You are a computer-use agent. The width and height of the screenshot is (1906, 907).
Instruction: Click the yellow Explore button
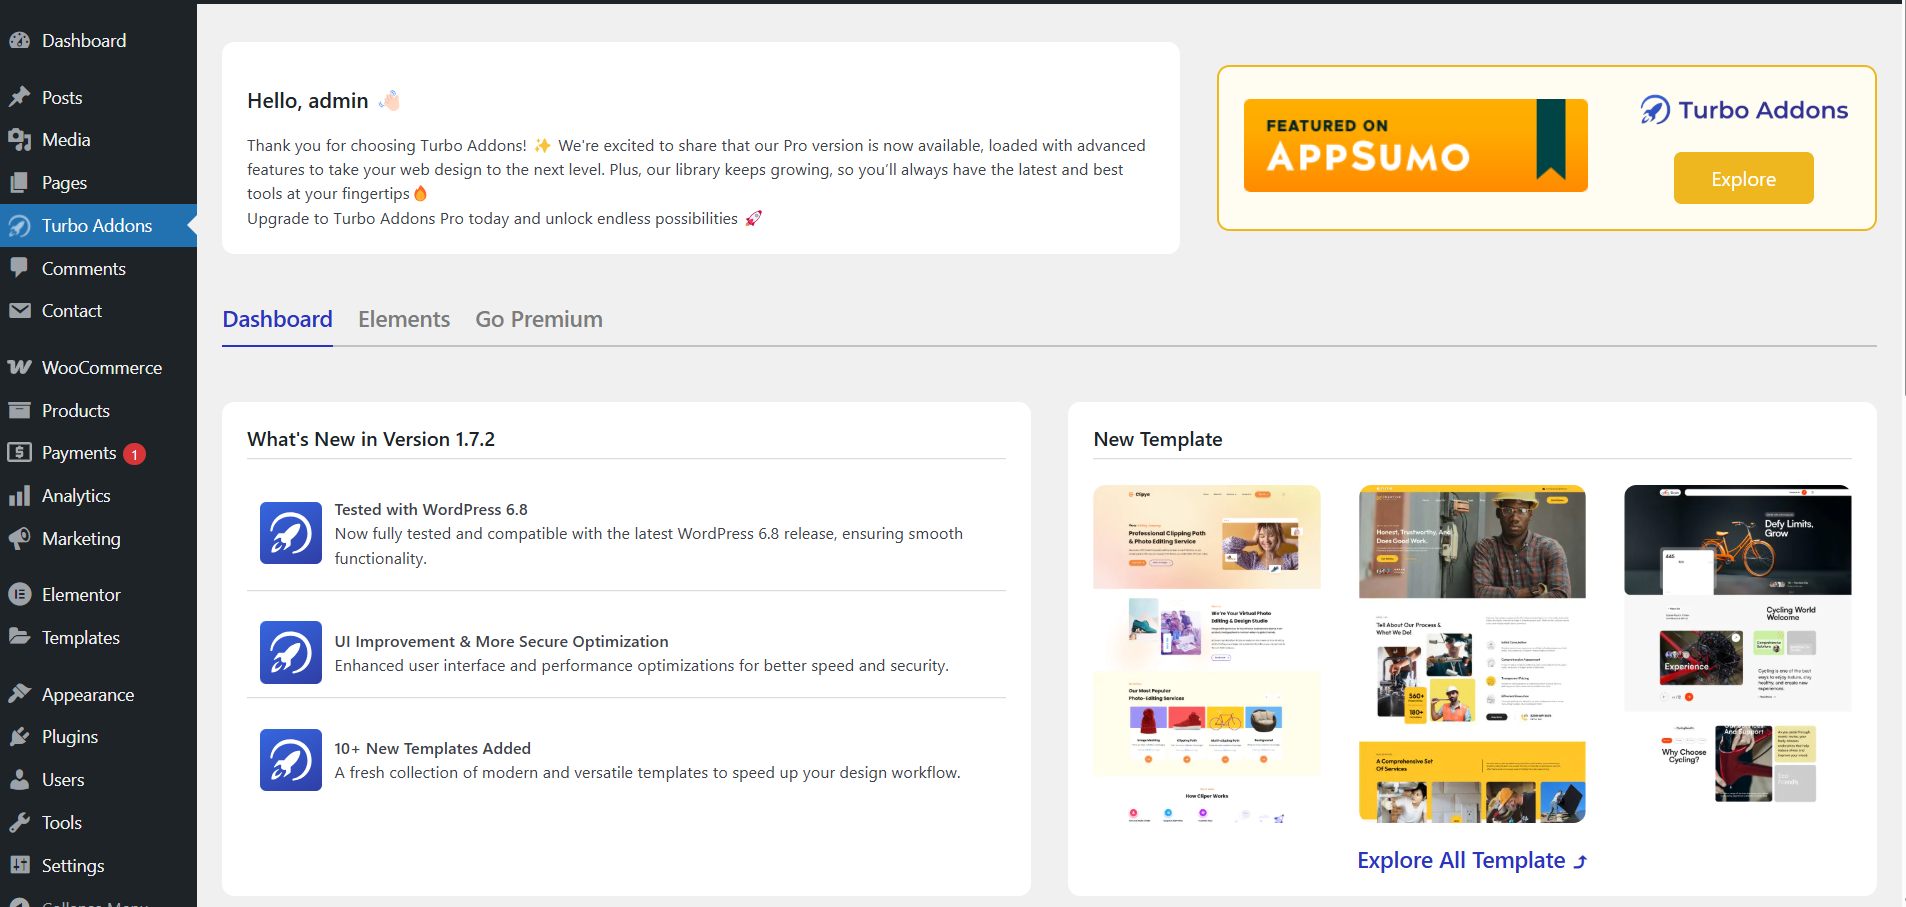[x=1743, y=178]
